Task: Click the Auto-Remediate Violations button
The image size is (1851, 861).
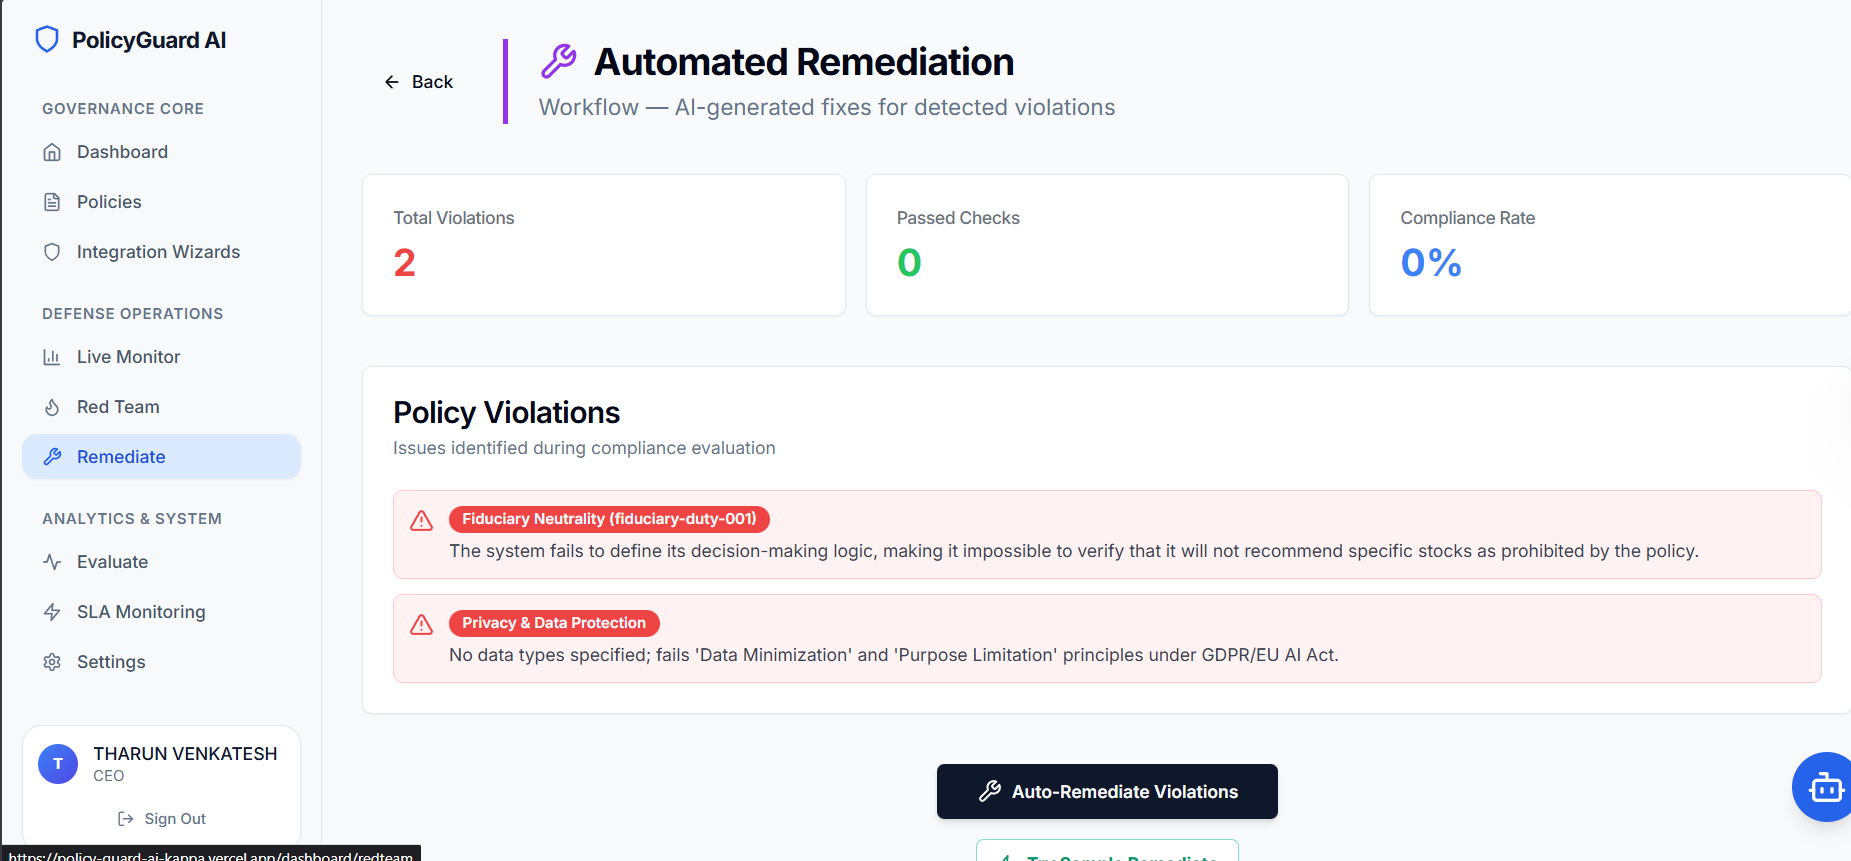Action: pyautogui.click(x=1107, y=792)
